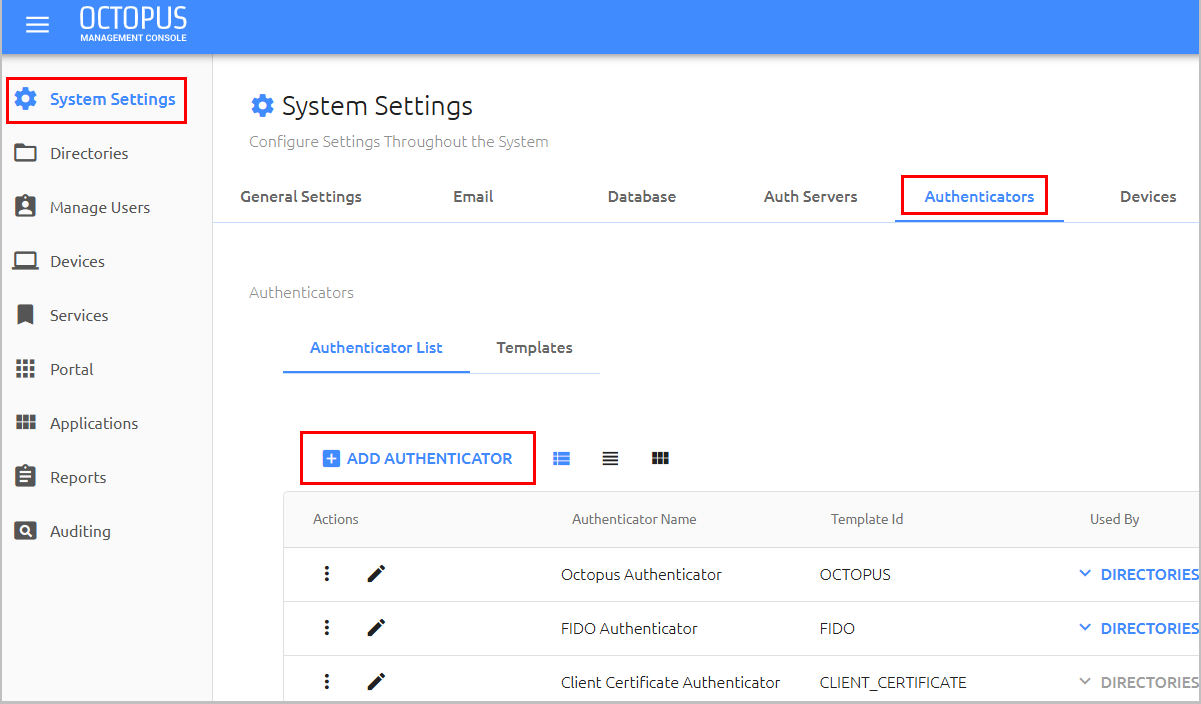Go to Applications in sidebar

coord(94,423)
